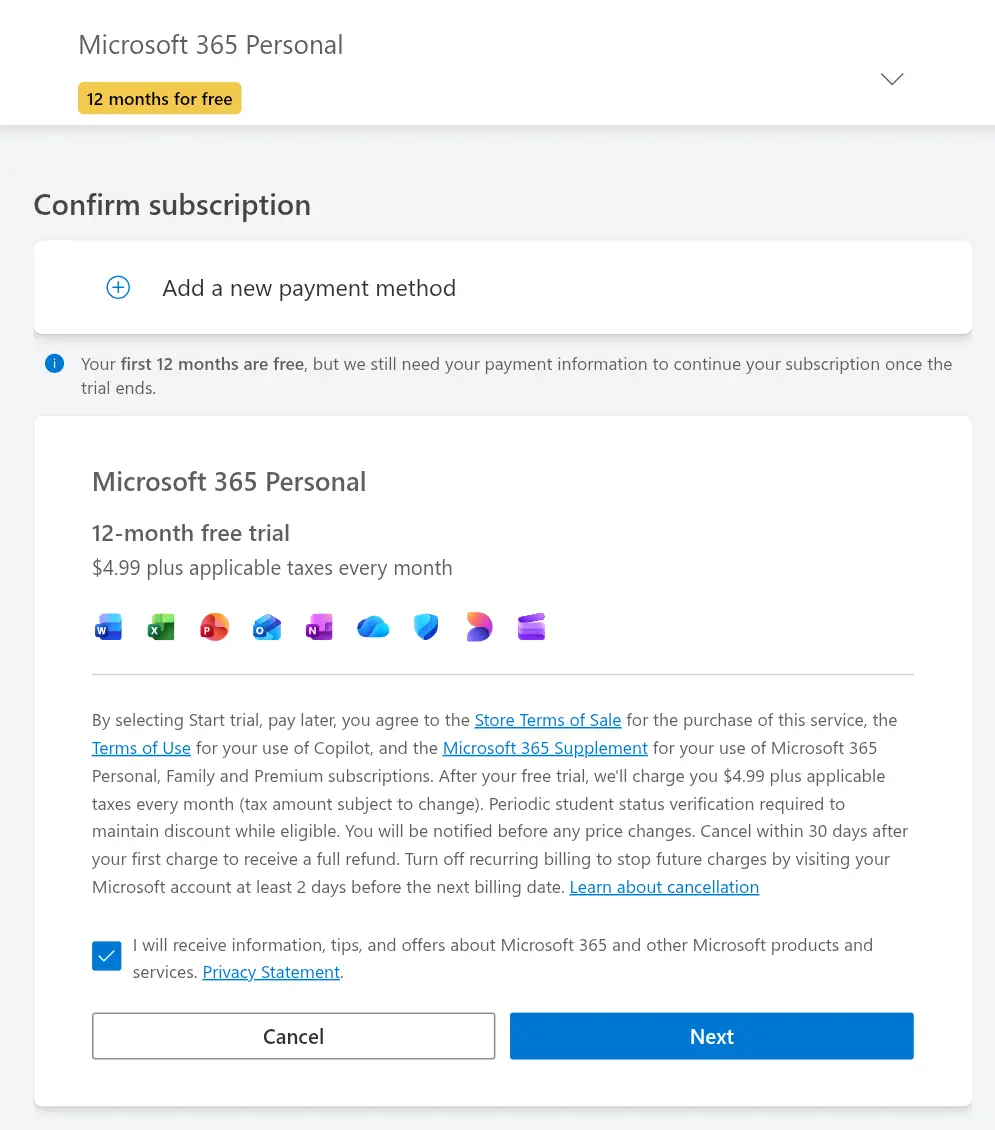Click the Next button
Image resolution: width=995 pixels, height=1130 pixels.
click(x=712, y=1036)
